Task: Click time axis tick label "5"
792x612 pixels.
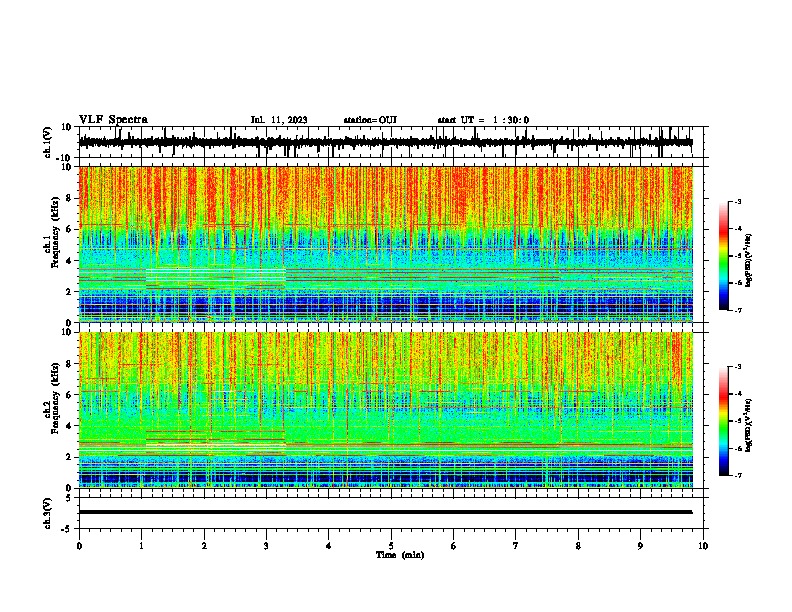Action: (x=391, y=546)
